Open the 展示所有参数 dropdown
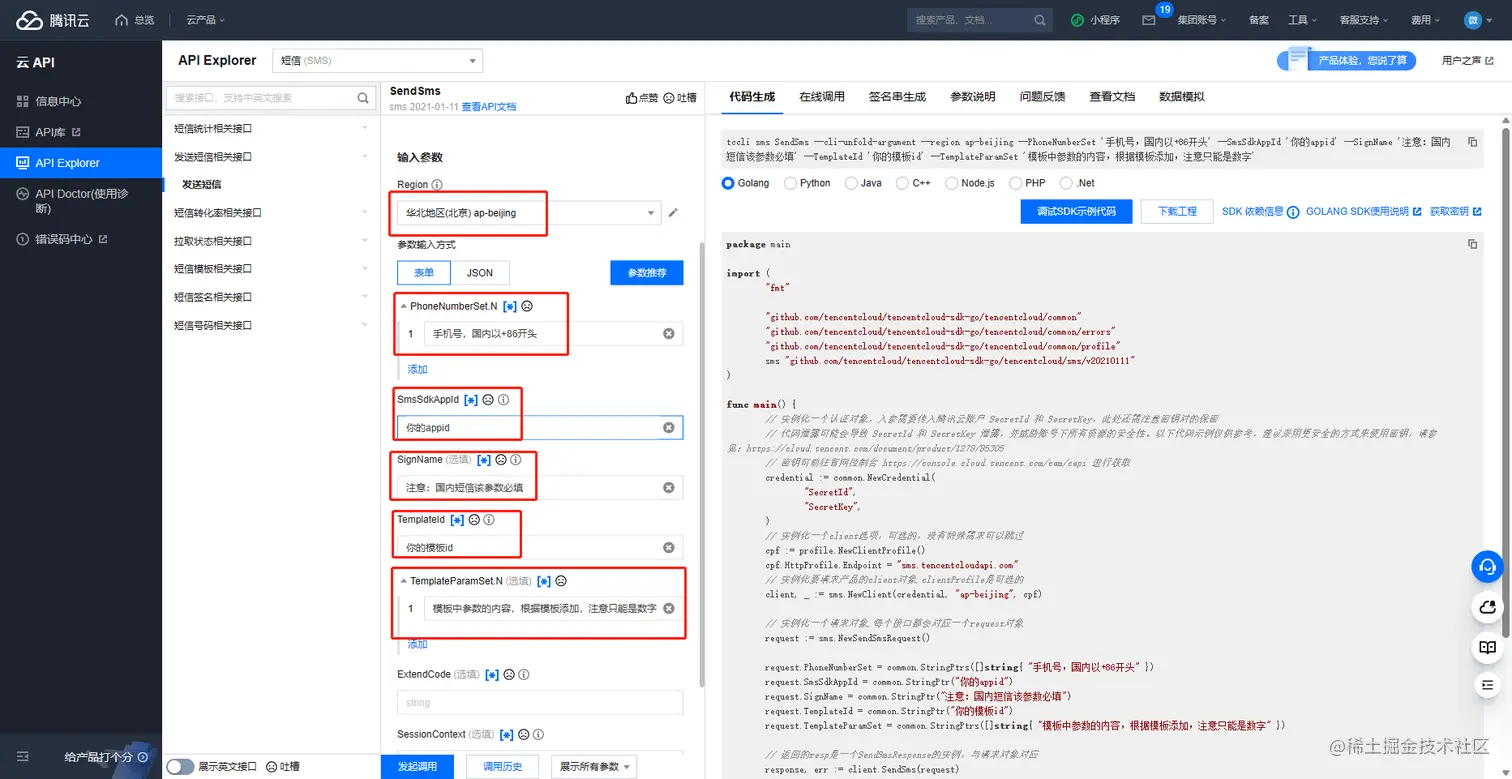Image resolution: width=1512 pixels, height=779 pixels. pos(594,767)
